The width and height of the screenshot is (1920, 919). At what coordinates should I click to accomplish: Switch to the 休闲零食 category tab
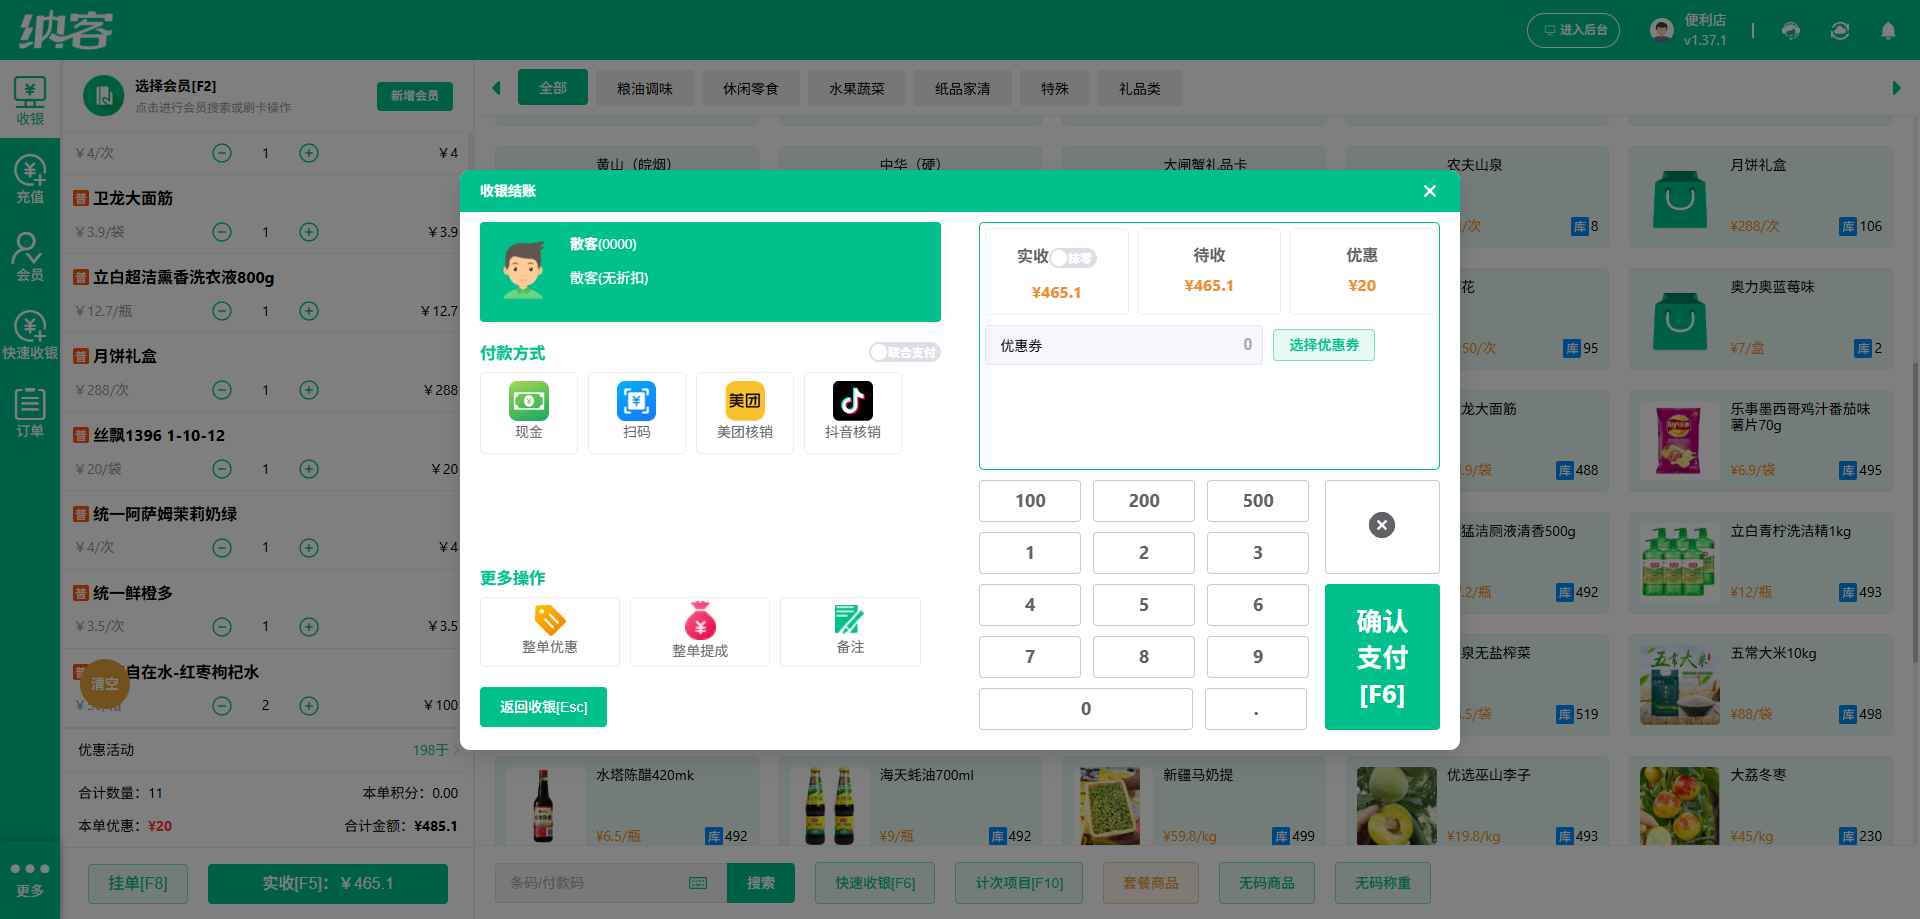click(750, 89)
